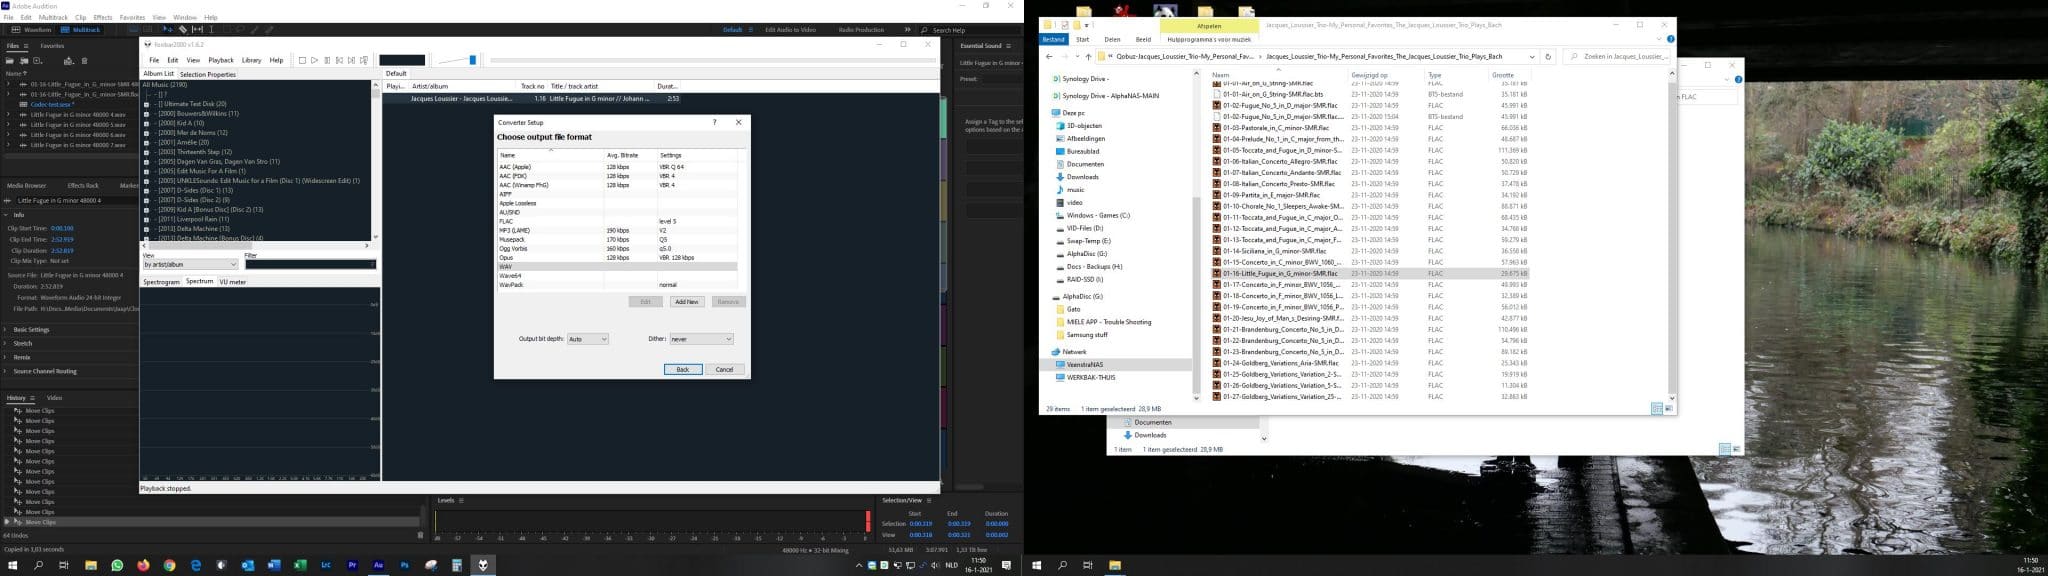2048x576 pixels.
Task: Open the Effects menu in Adobe Audition
Action: [x=103, y=17]
